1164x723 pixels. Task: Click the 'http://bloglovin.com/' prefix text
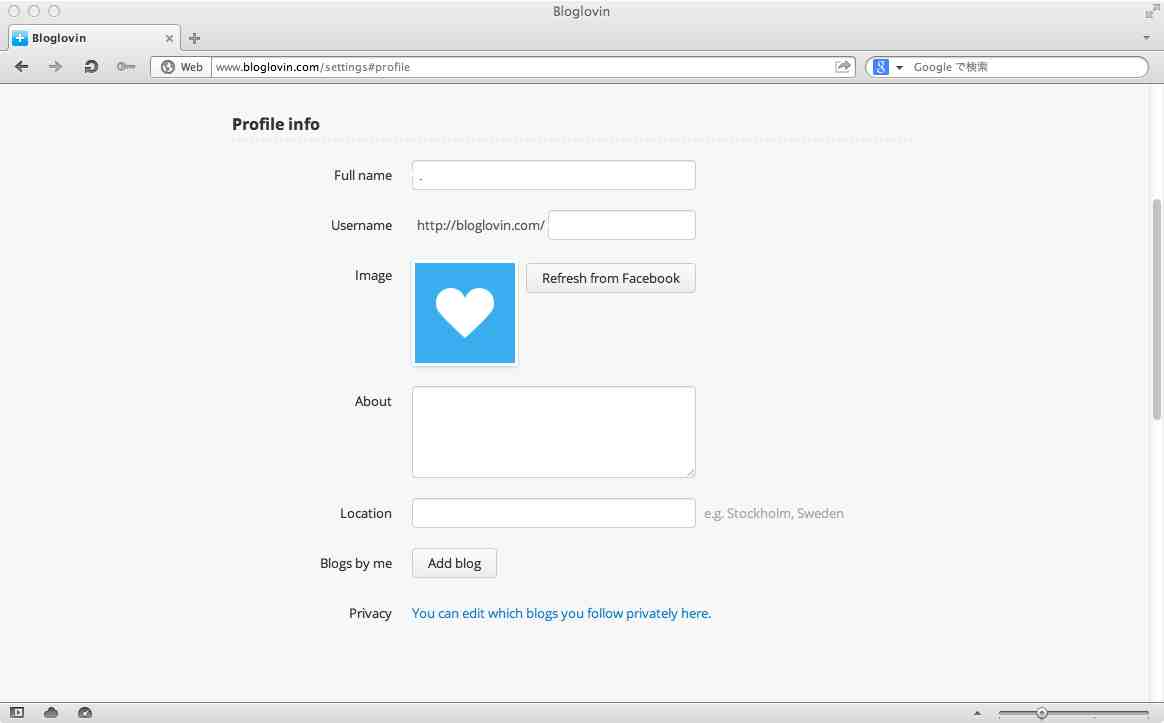pos(480,226)
